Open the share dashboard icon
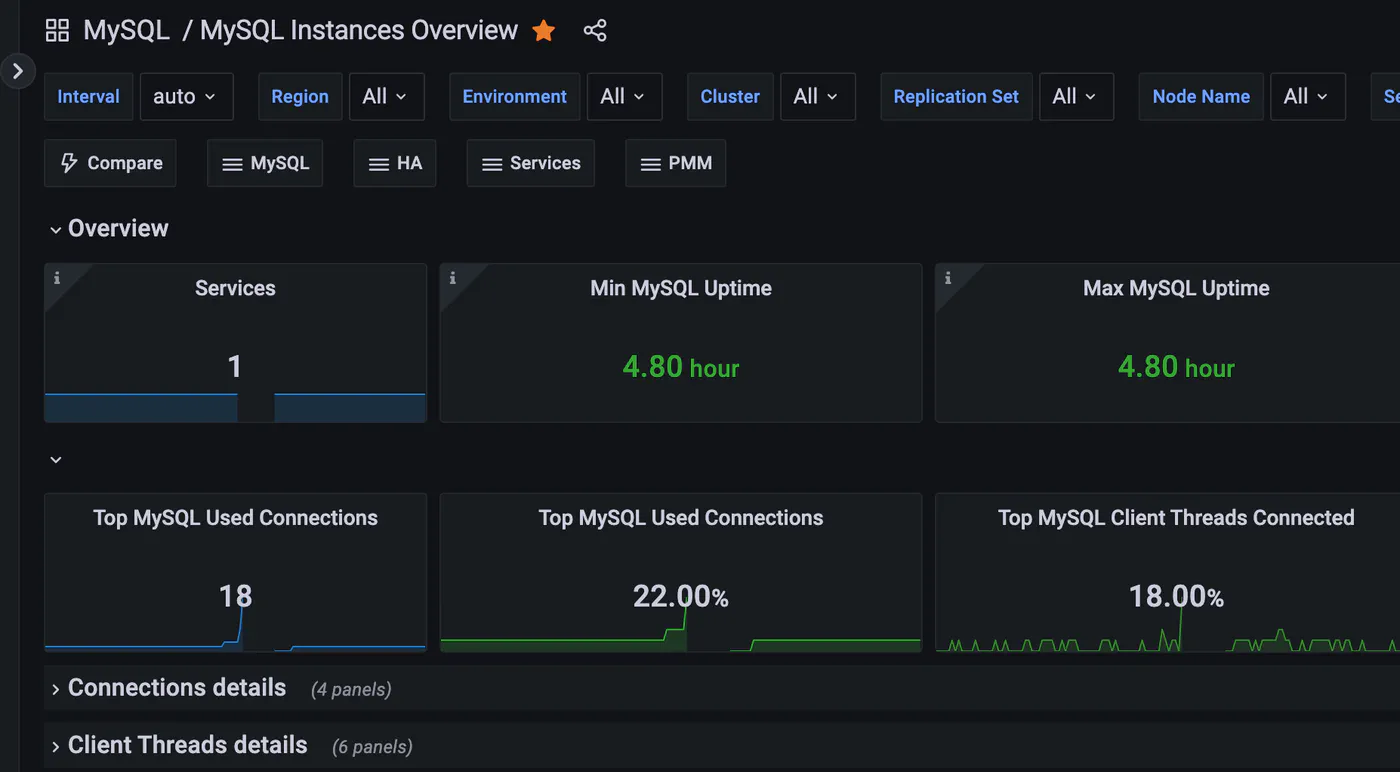1400x772 pixels. coord(595,31)
